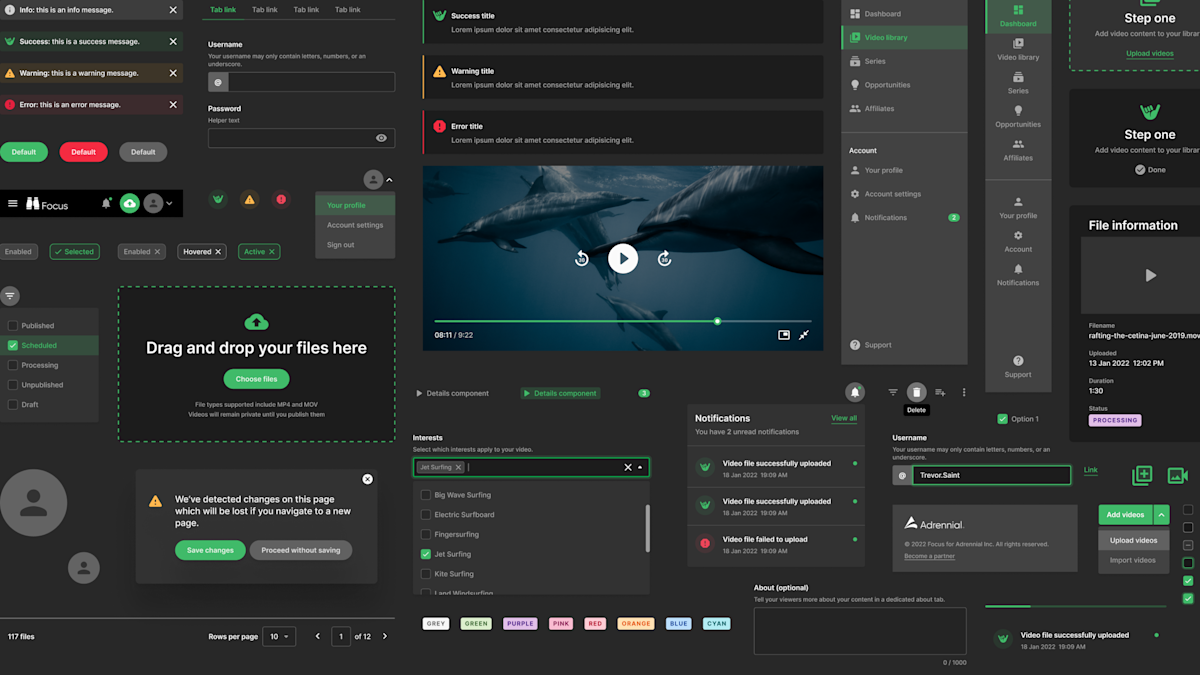Click the Delete trash icon button
Viewport: 1200px width, 675px height.
[916, 393]
